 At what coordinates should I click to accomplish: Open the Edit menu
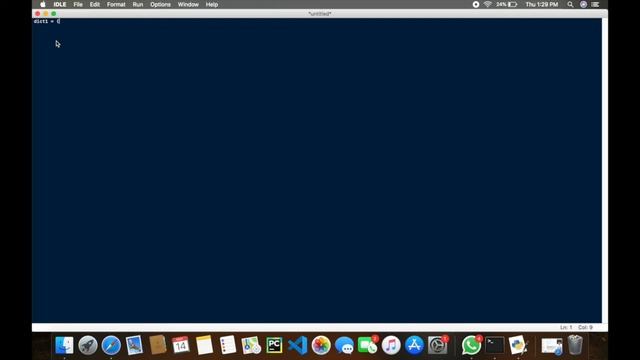coord(95,4)
